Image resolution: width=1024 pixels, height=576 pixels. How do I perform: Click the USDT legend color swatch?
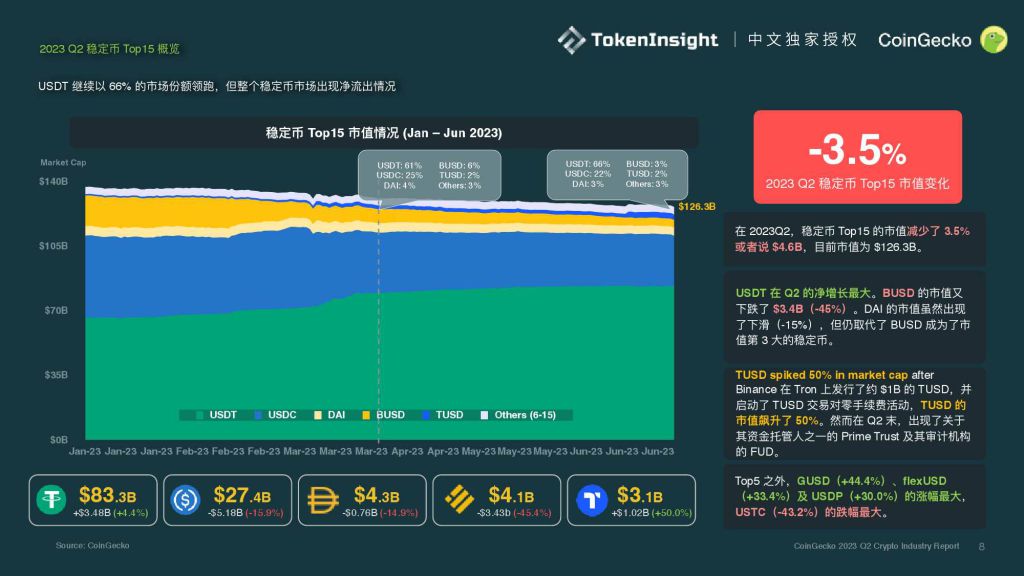[x=199, y=415]
